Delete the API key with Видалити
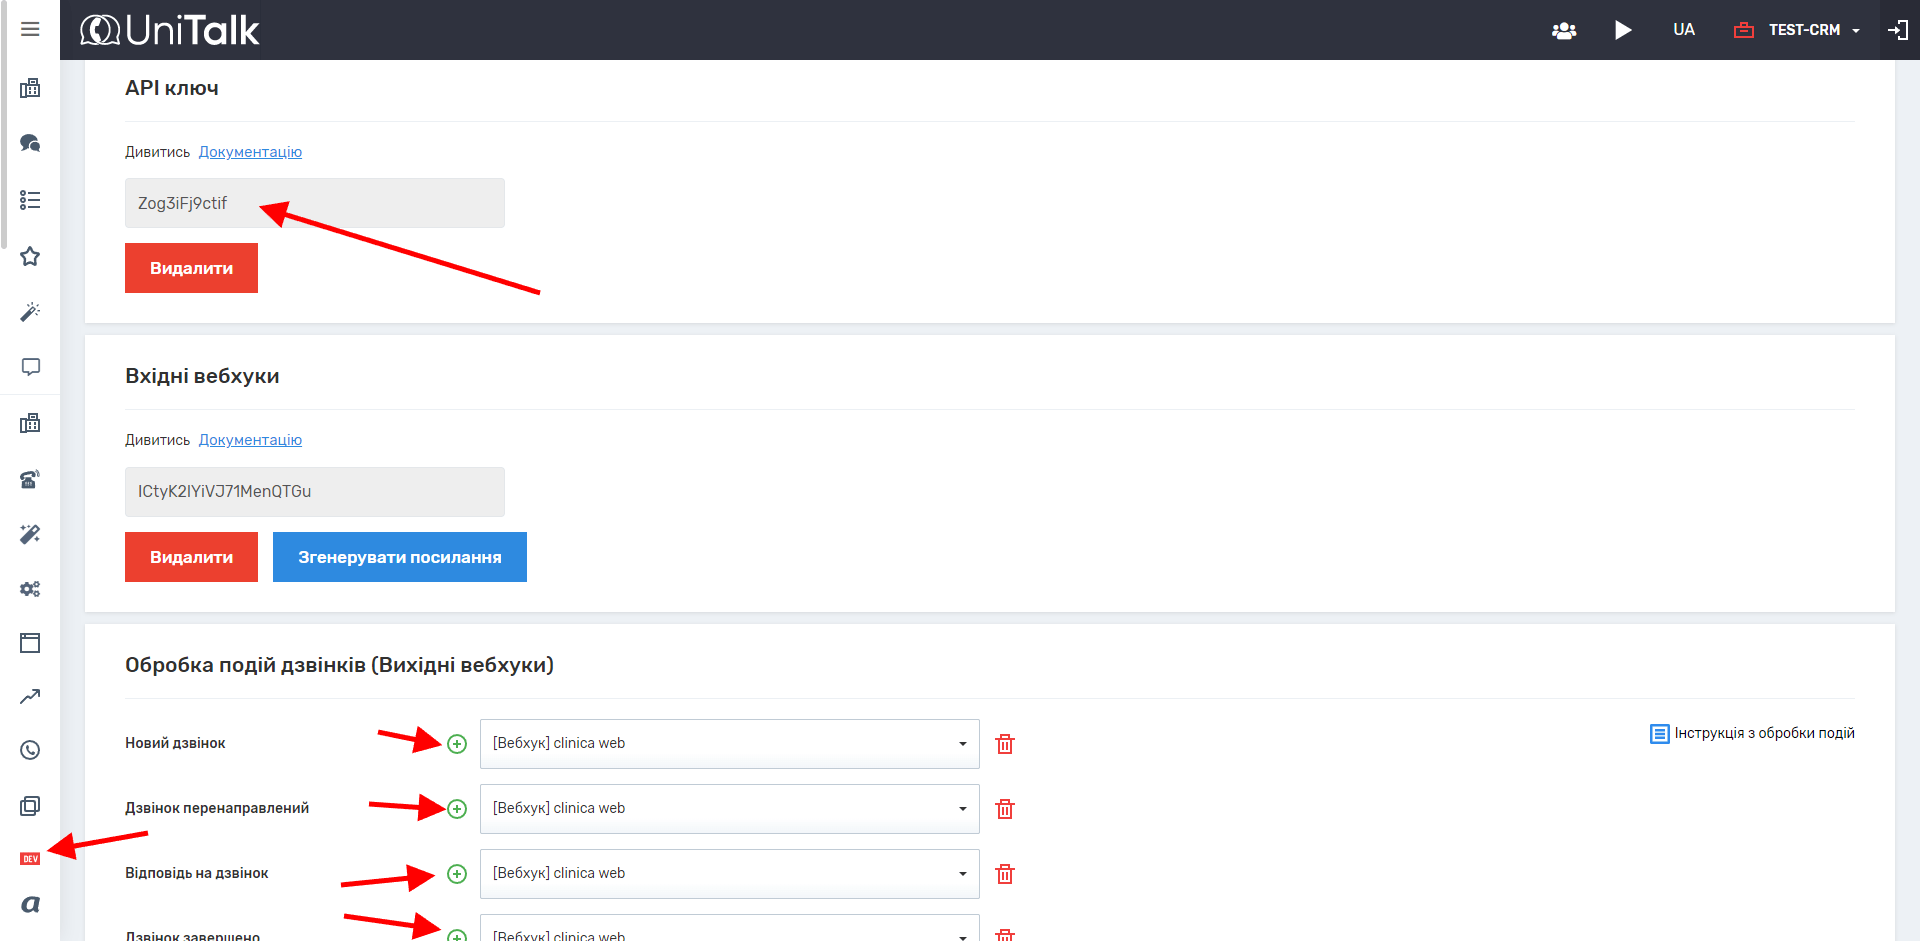This screenshot has height=941, width=1920. click(191, 268)
